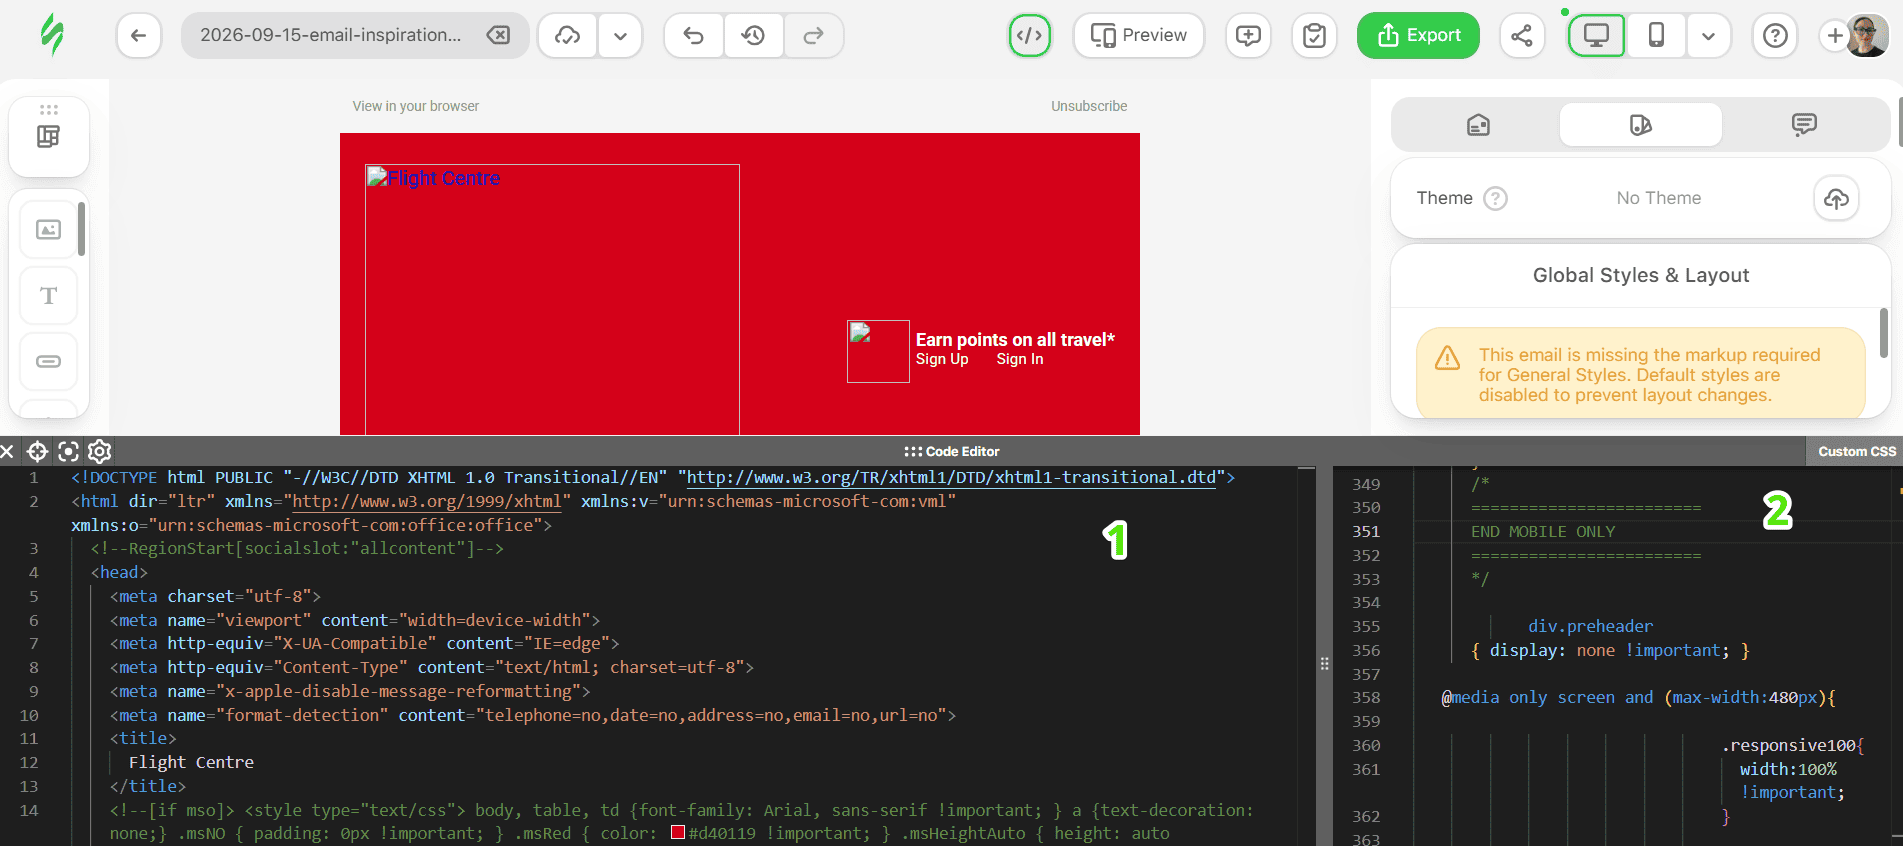Click the missing markup warning icon
This screenshot has width=1903, height=846.
point(1447,358)
